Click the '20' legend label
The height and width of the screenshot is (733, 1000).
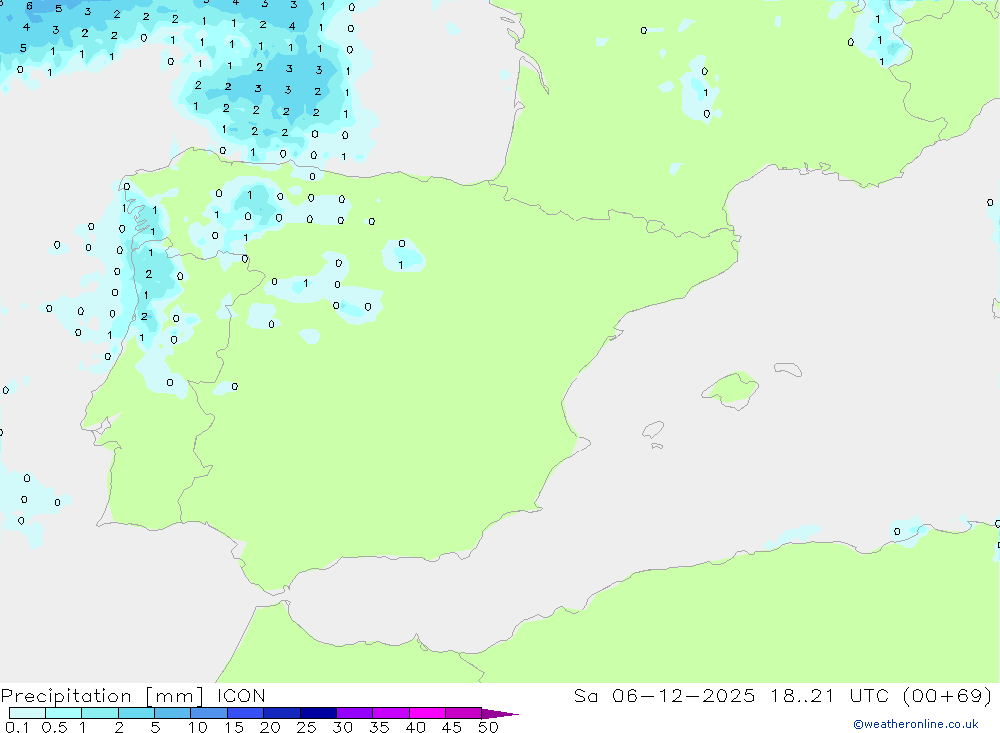click(270, 727)
